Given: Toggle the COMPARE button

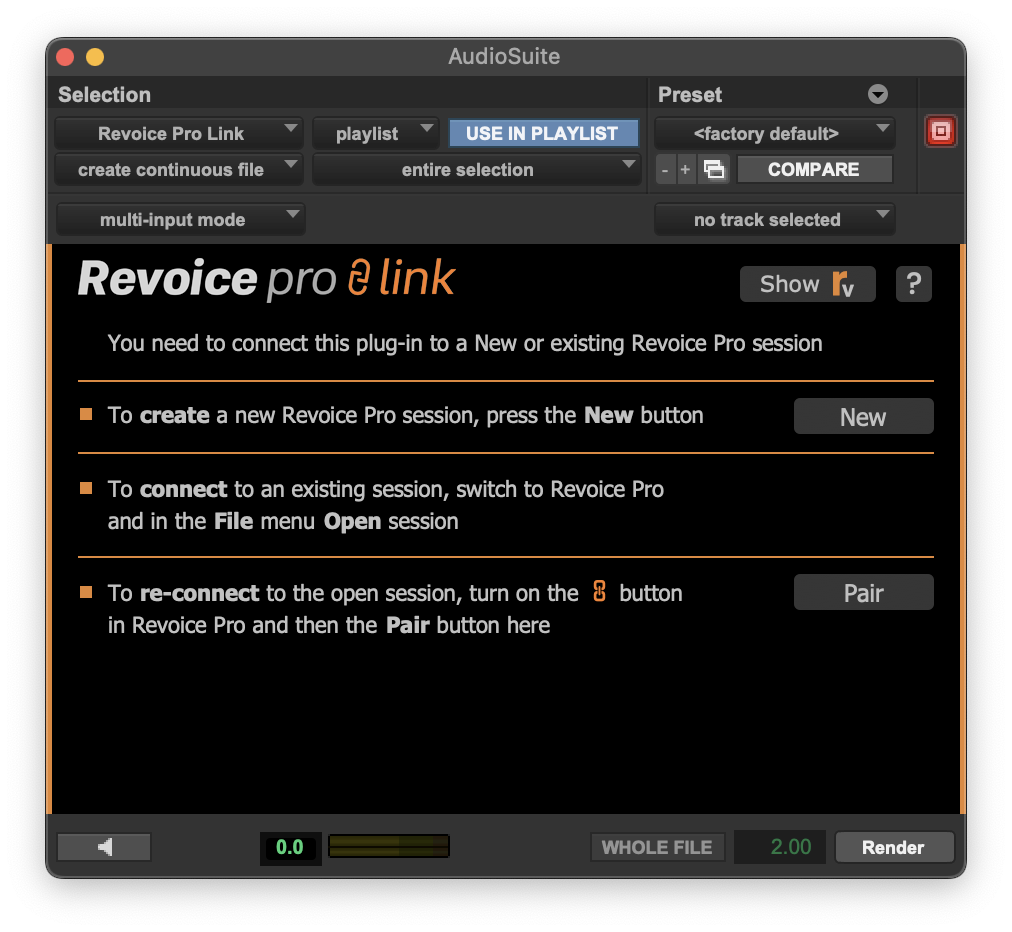Looking at the screenshot, I should 813,170.
